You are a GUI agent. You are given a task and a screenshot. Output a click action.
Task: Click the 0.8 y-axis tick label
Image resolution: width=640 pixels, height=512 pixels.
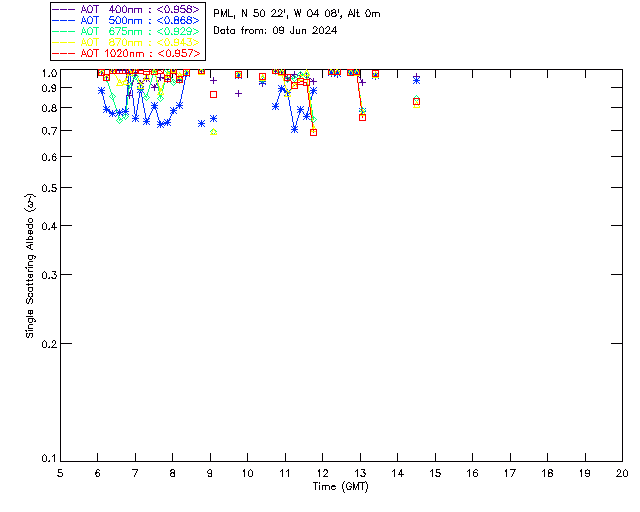pyautogui.click(x=49, y=108)
